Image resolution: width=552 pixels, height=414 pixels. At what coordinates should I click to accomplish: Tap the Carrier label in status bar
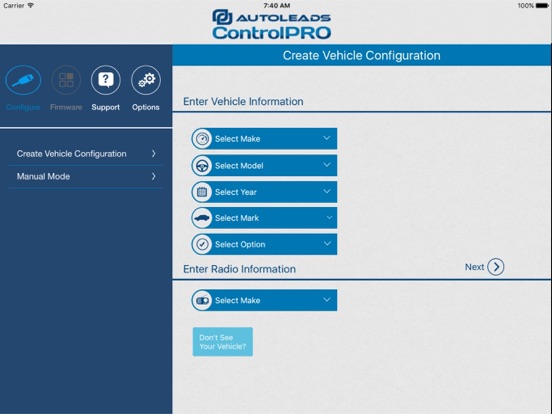coord(14,5)
